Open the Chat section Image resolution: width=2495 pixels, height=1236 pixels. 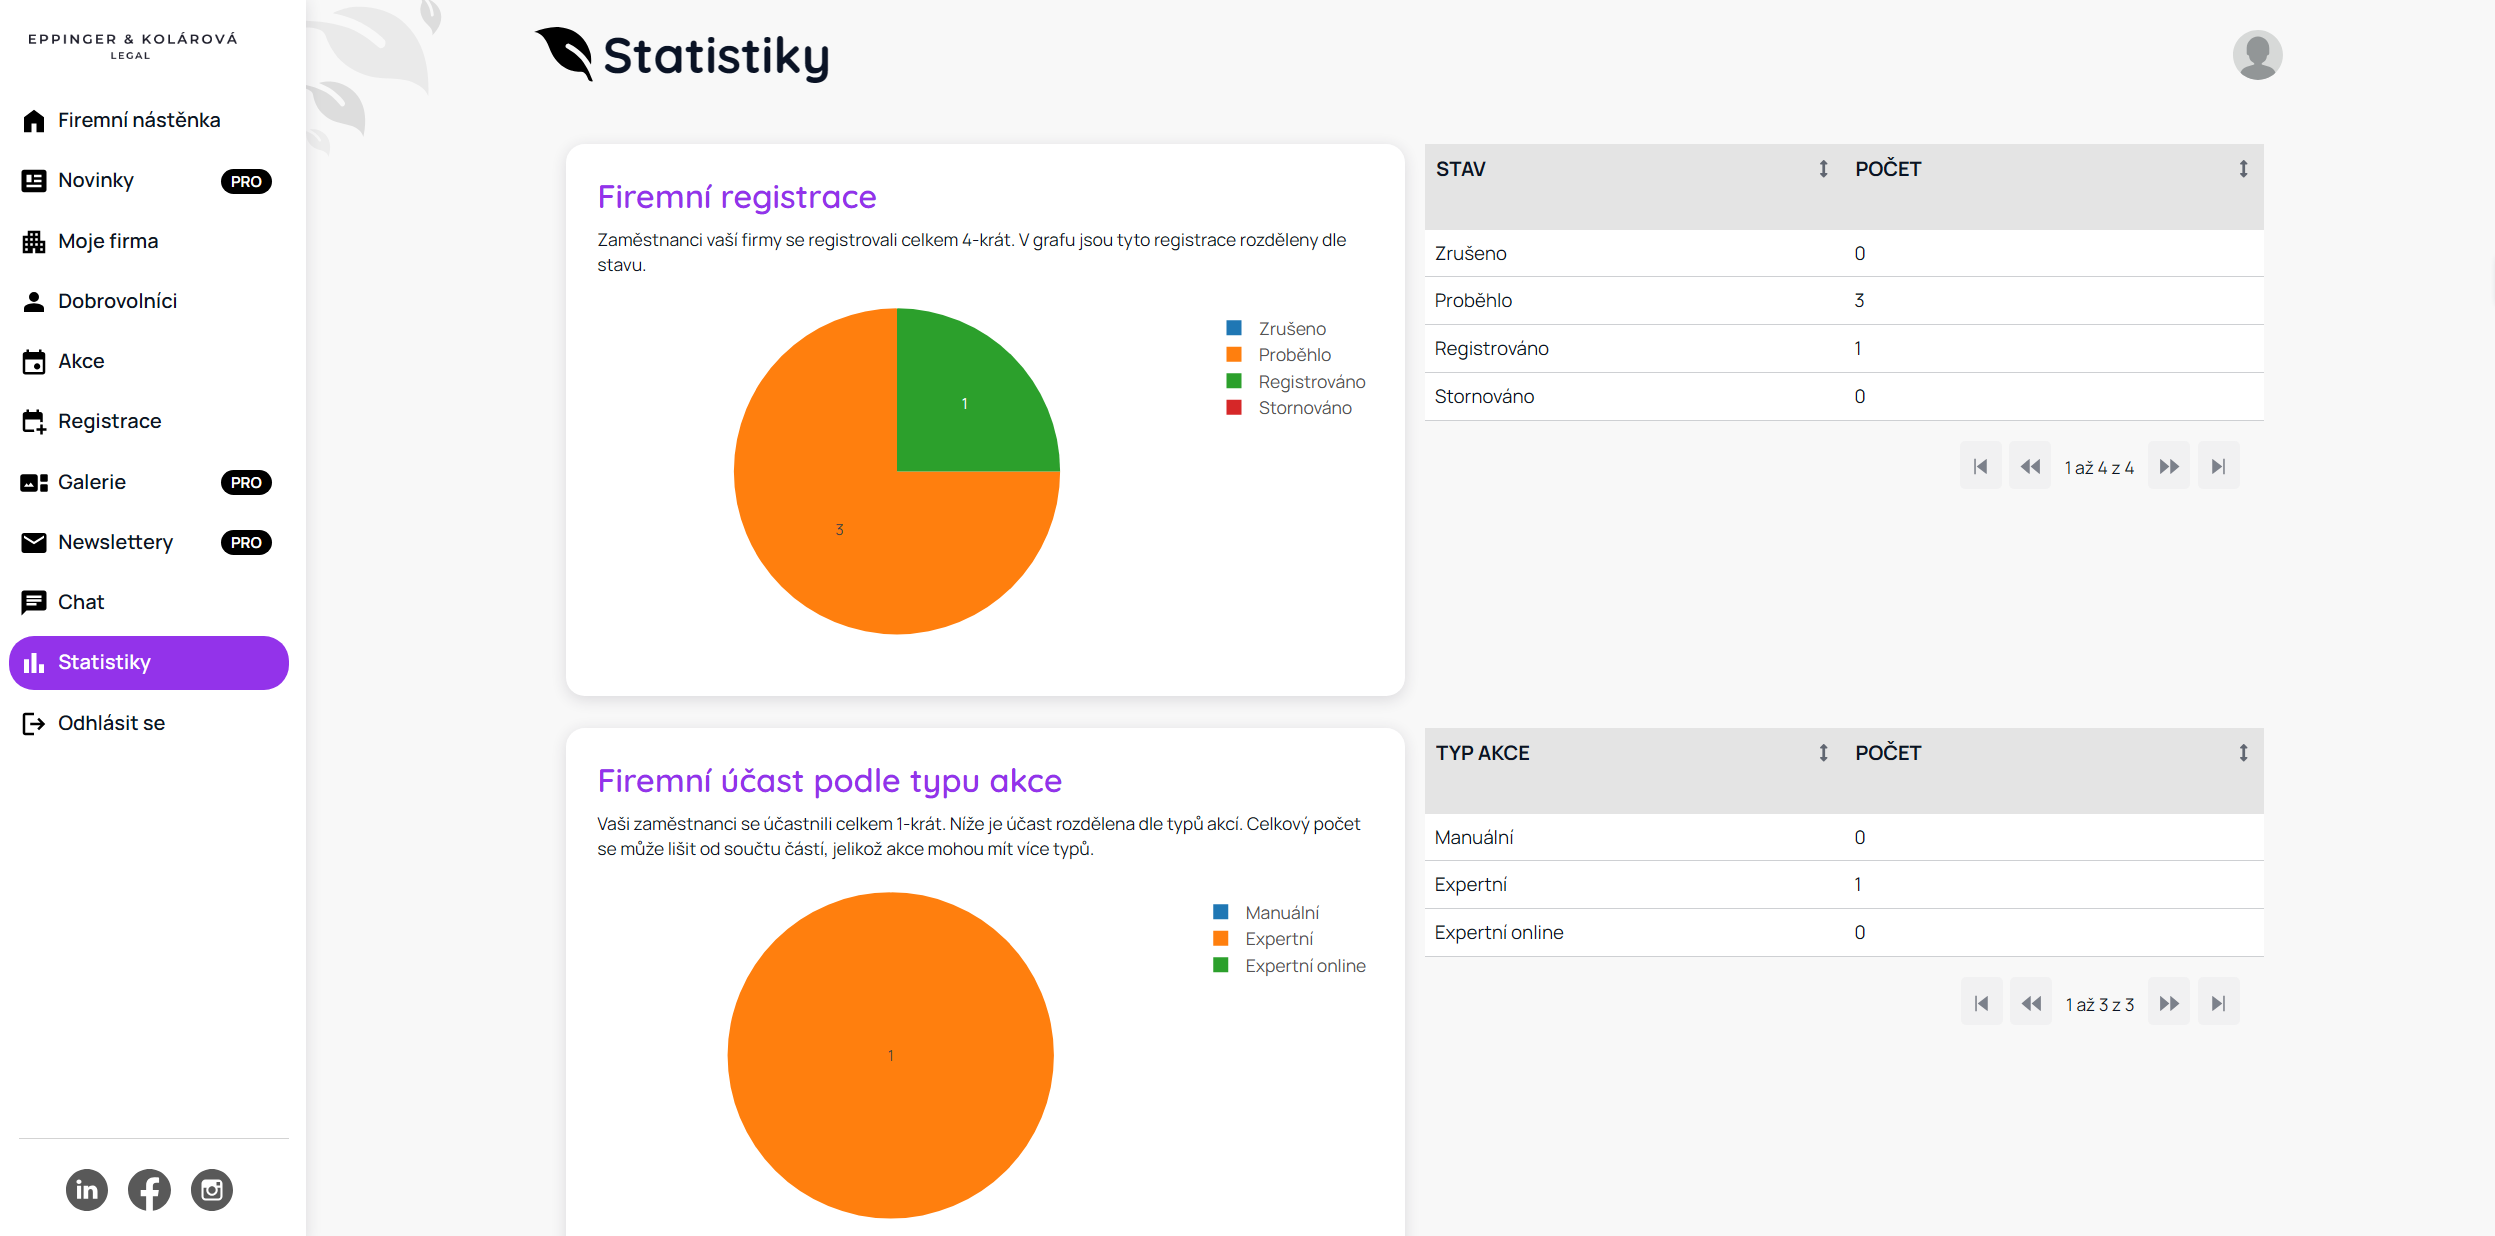[81, 602]
